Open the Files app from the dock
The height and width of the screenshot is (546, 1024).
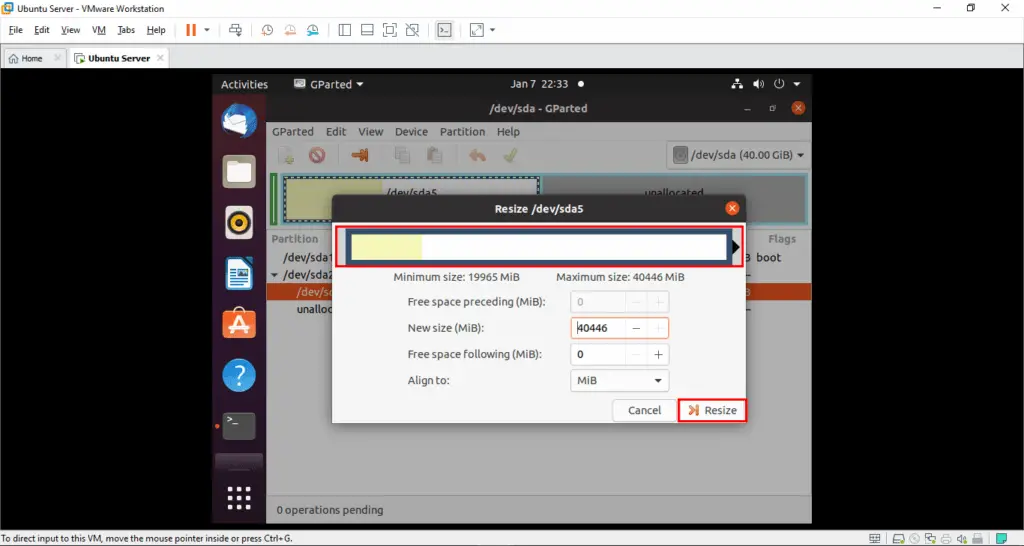(239, 172)
